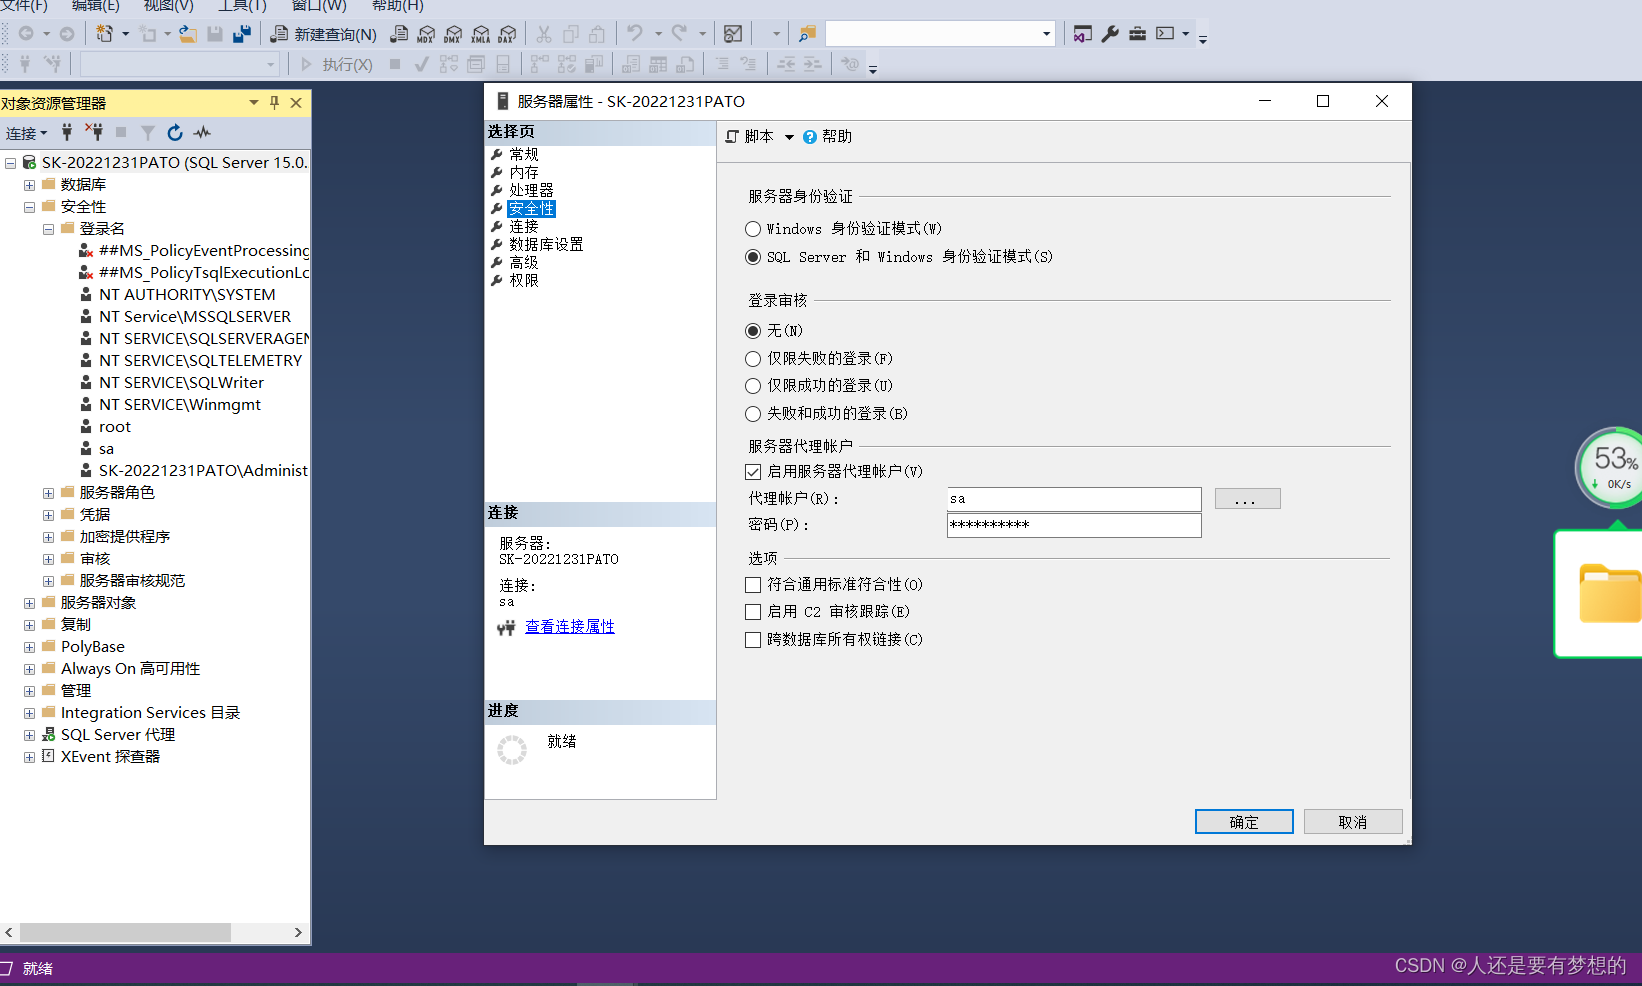Click the DMX query toolbar icon

[x=453, y=34]
